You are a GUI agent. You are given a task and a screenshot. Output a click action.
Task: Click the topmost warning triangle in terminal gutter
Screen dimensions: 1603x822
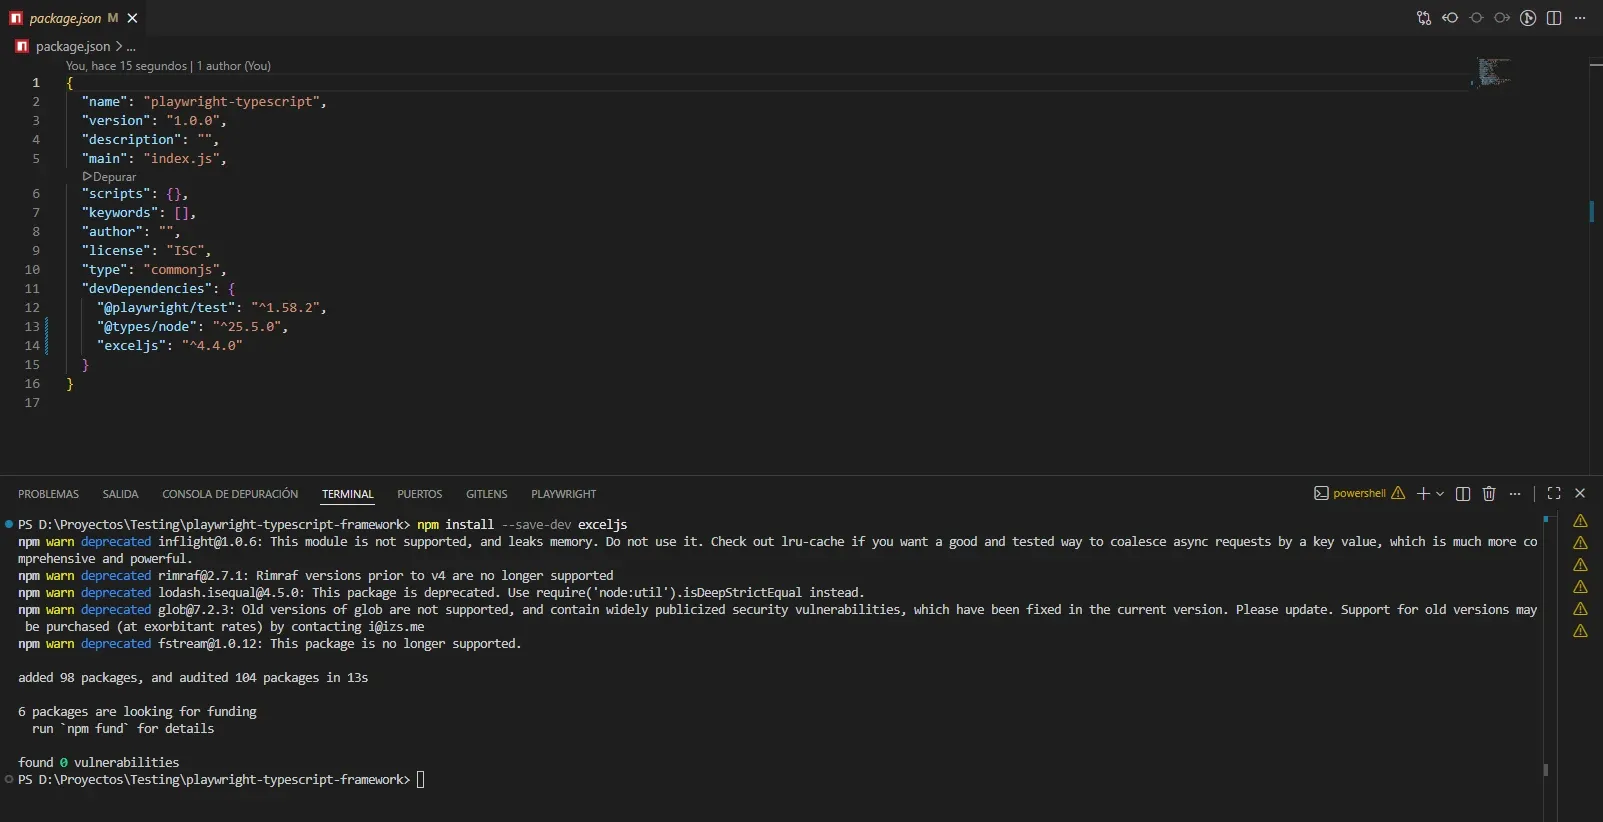coord(1580,521)
